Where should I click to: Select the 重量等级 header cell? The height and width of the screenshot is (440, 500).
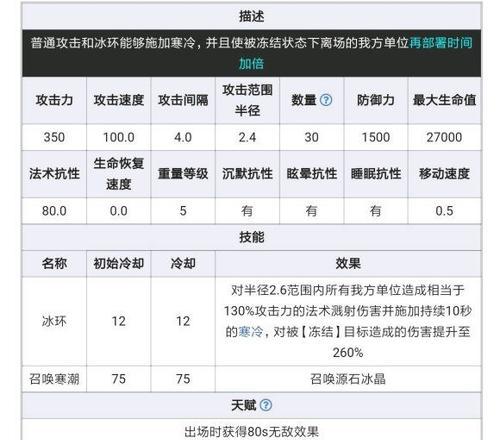pyautogui.click(x=183, y=174)
